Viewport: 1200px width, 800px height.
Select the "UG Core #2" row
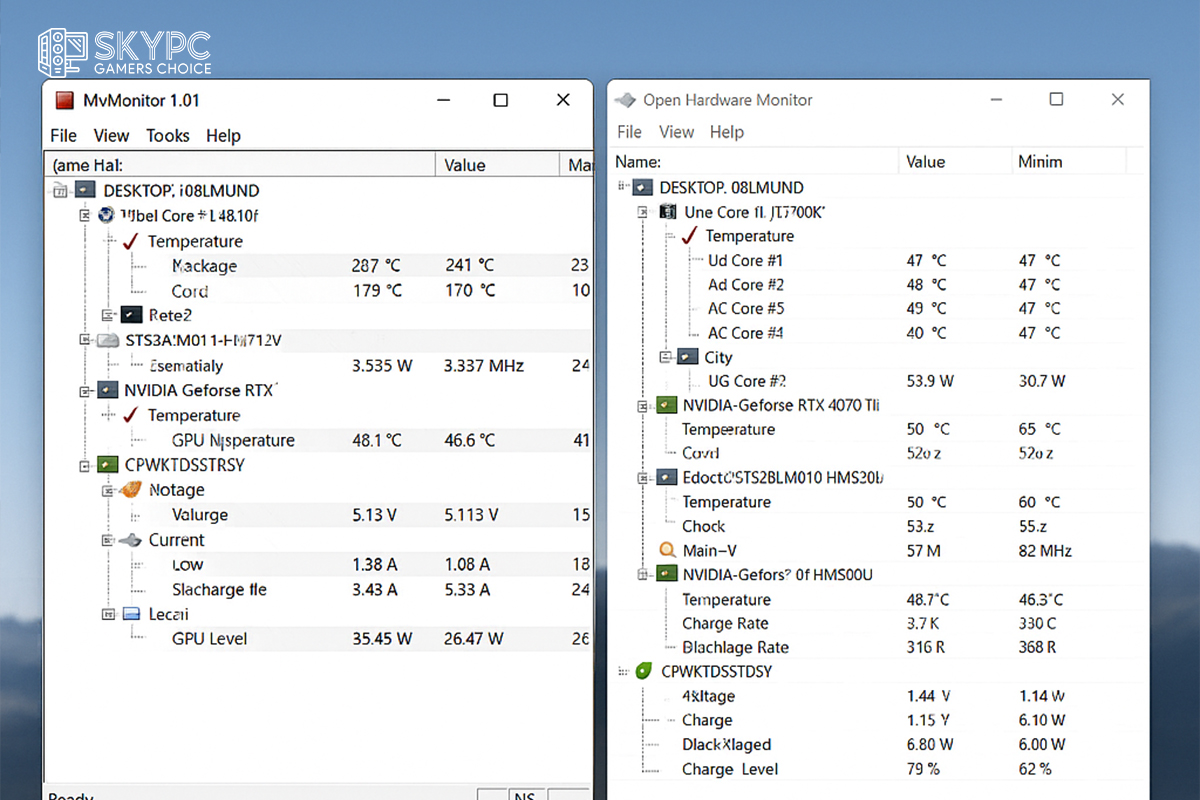pyautogui.click(x=879, y=381)
